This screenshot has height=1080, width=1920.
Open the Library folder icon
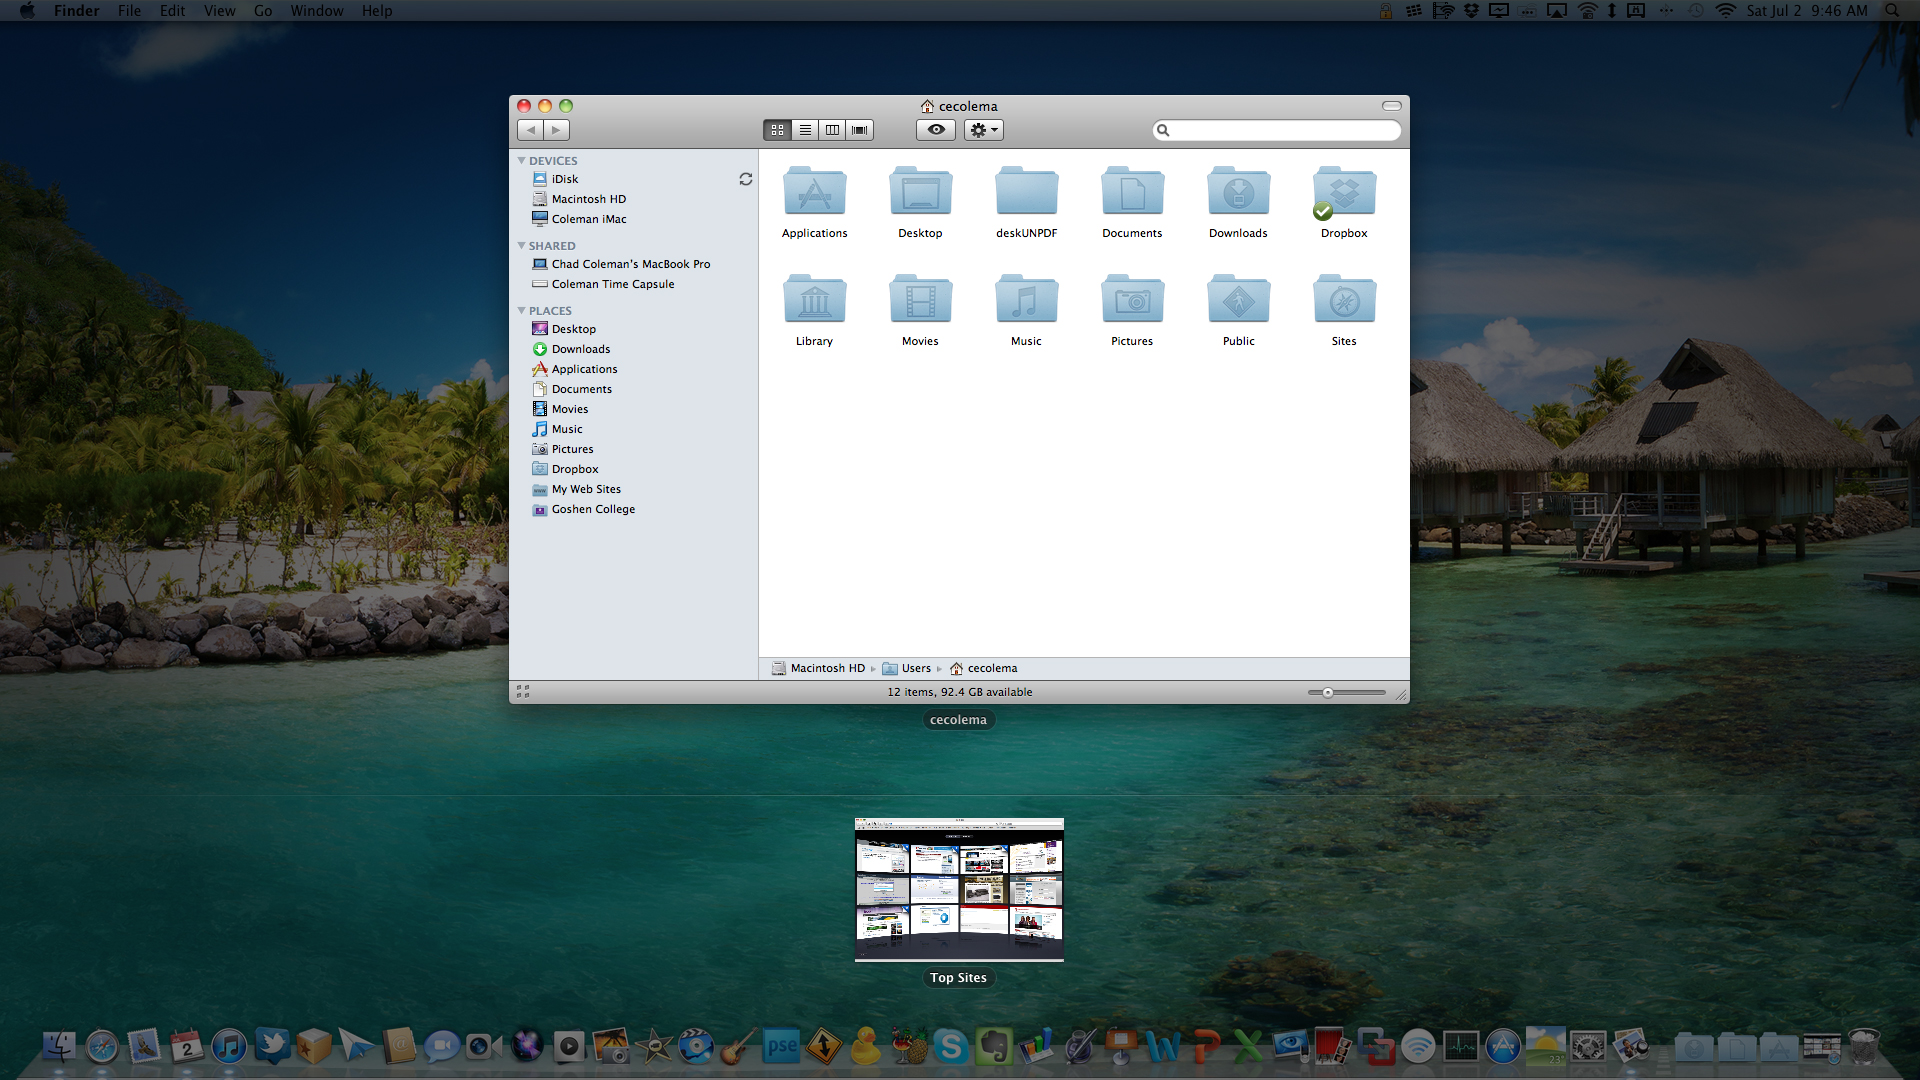(x=814, y=300)
